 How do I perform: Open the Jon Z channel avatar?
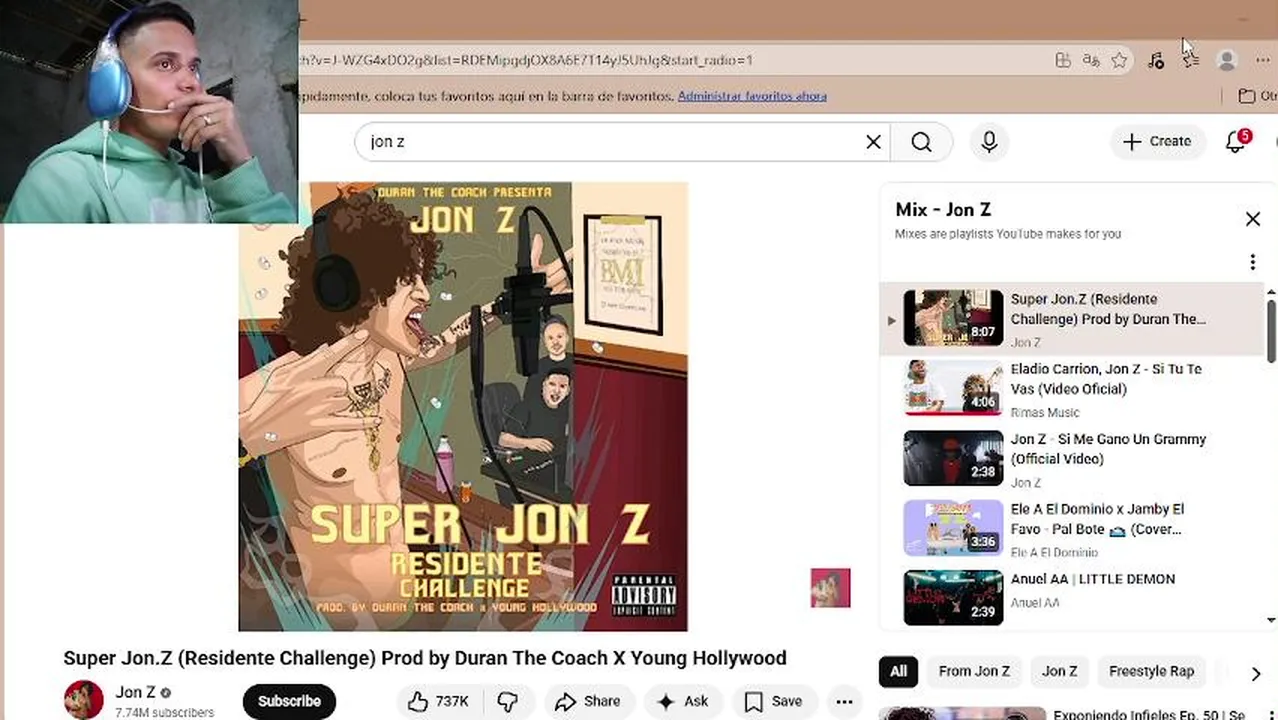click(84, 700)
